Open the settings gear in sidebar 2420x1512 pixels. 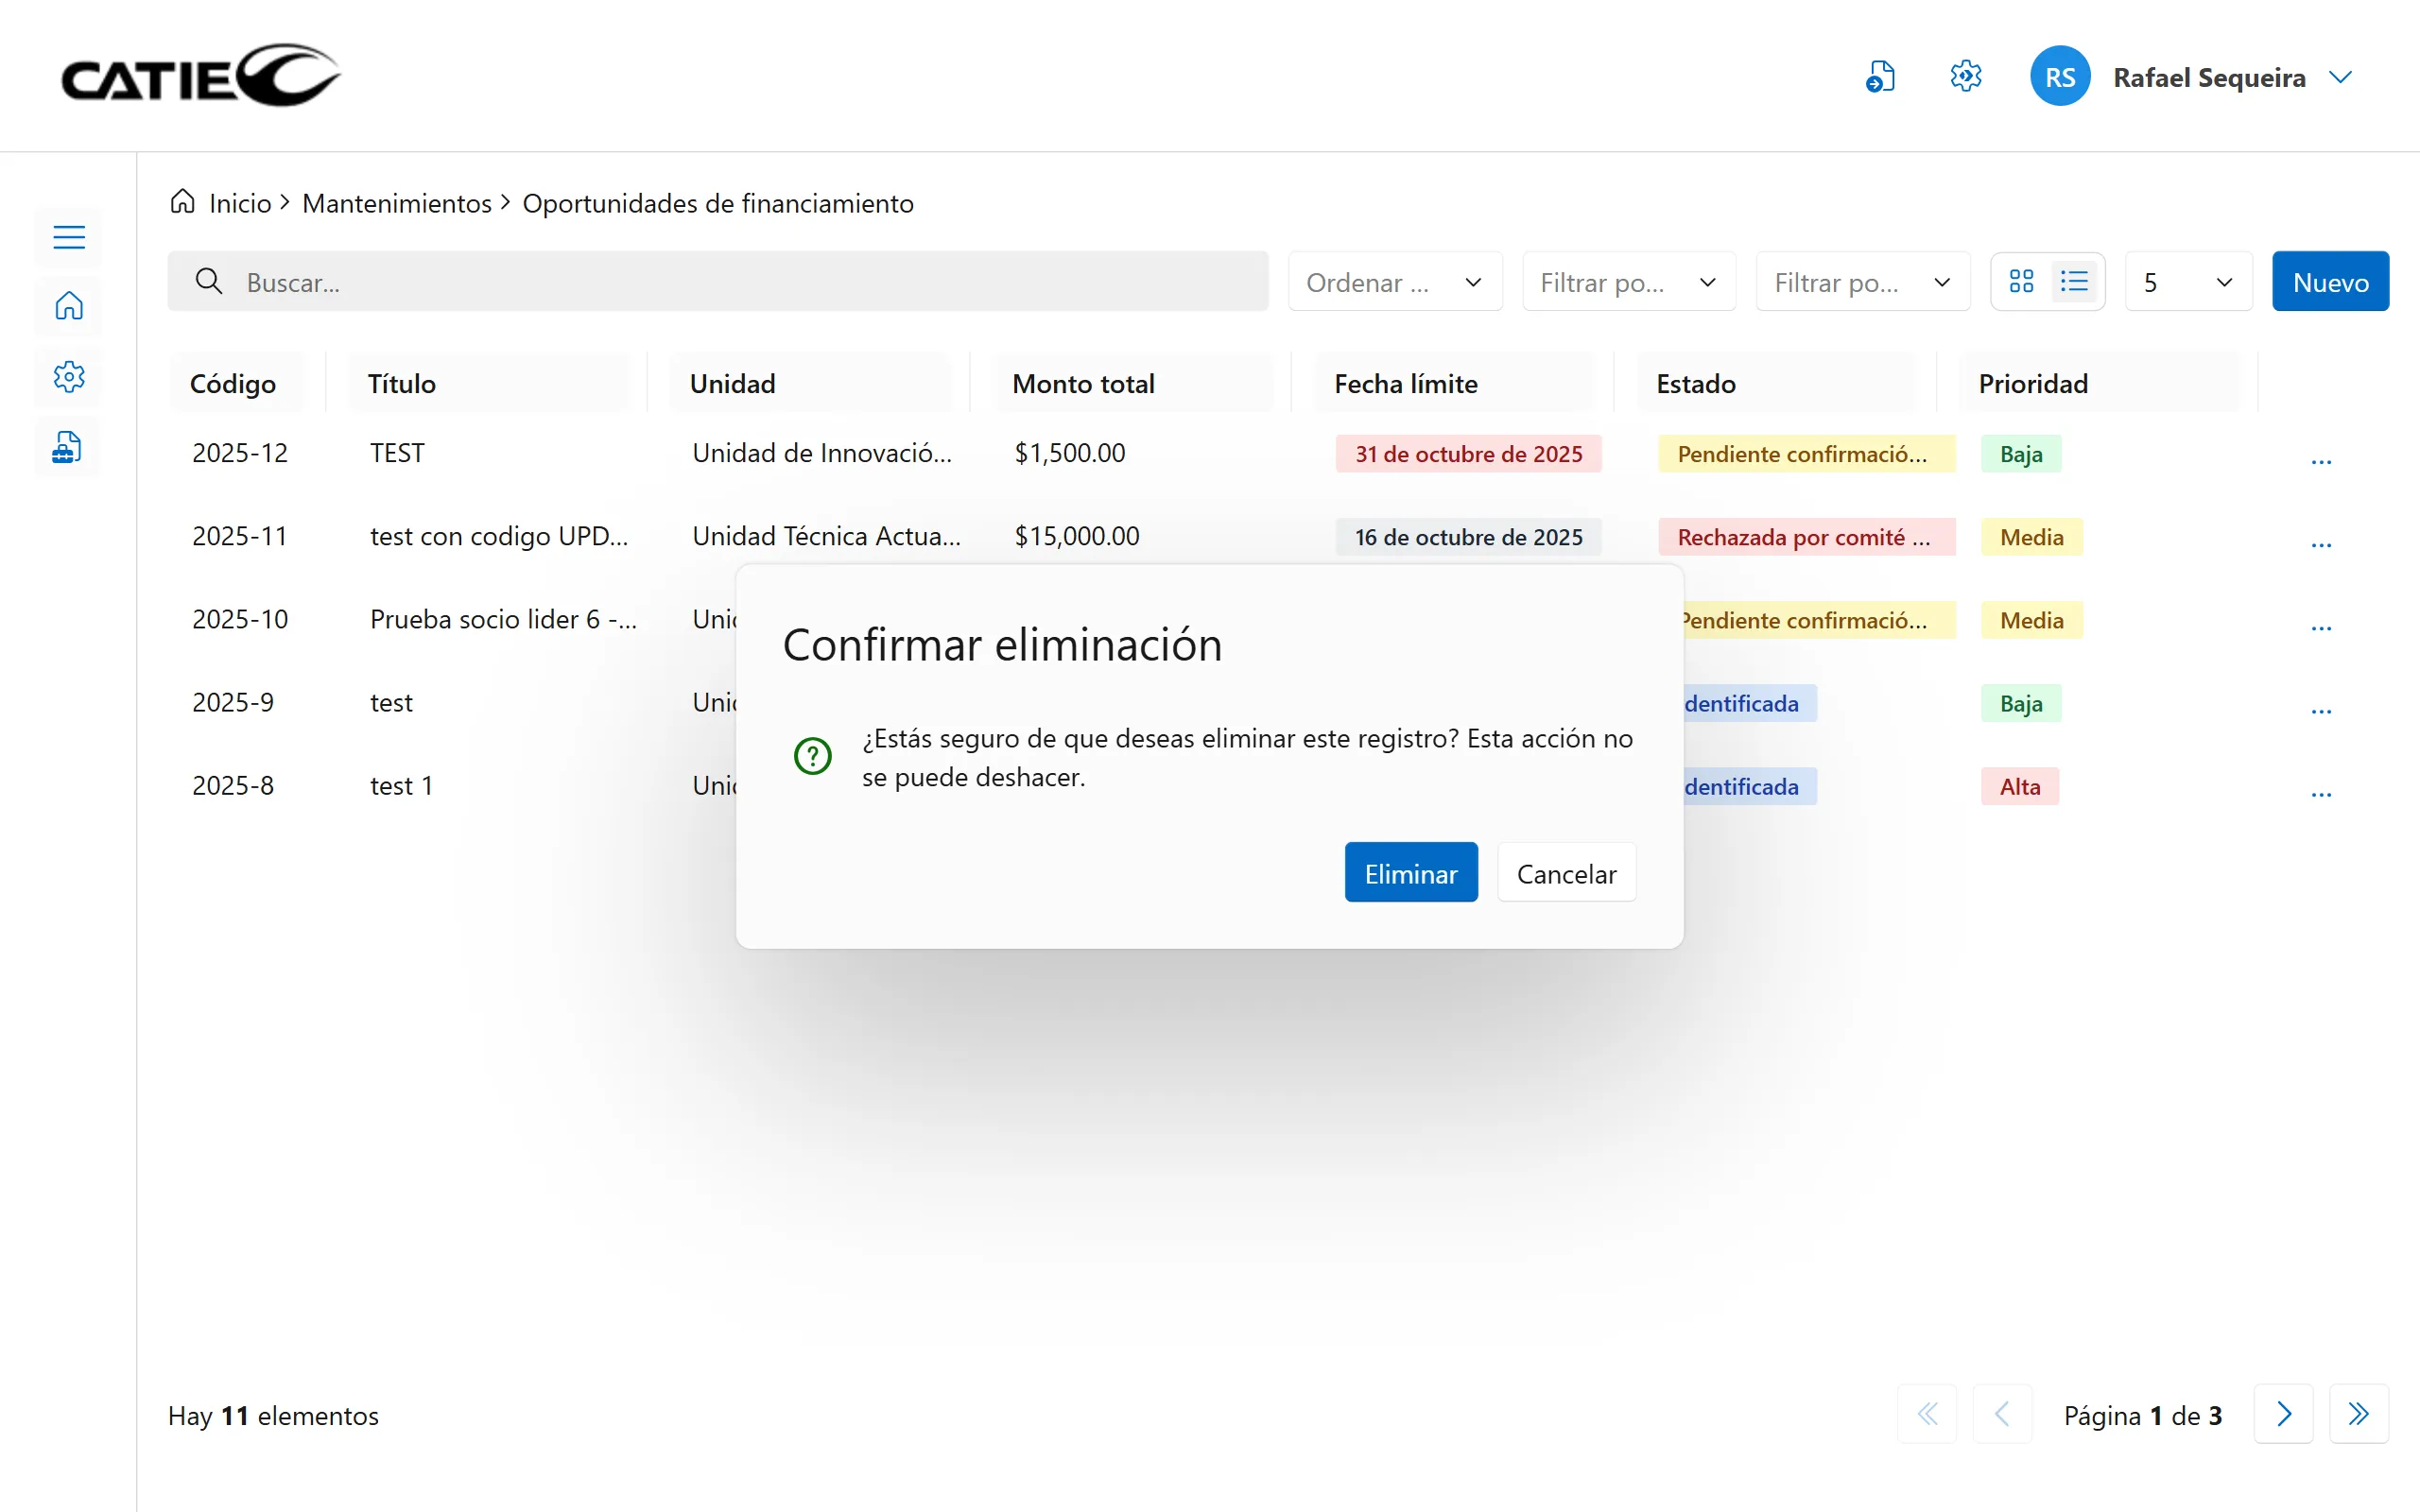tap(69, 377)
